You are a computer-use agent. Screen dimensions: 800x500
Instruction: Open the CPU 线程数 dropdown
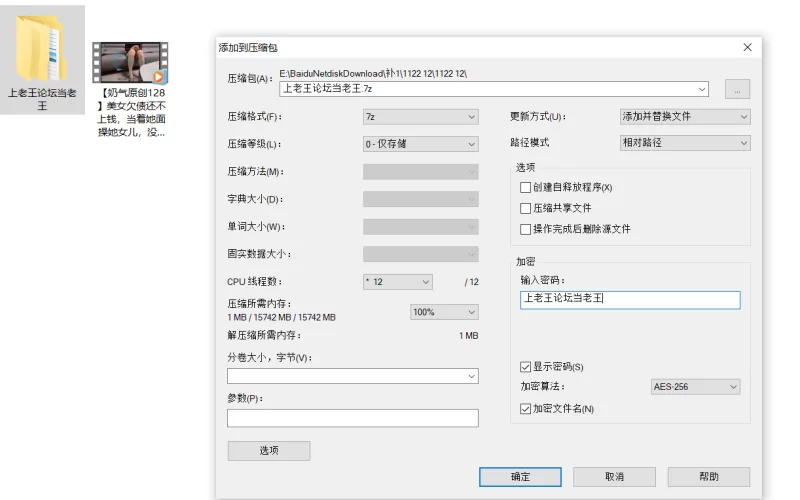click(x=398, y=282)
